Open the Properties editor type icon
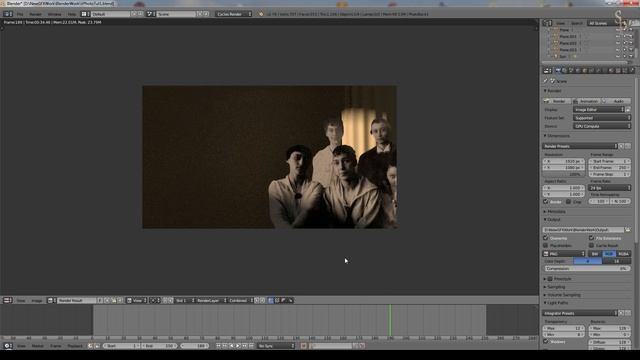This screenshot has width=640, height=360. pyautogui.click(x=546, y=71)
